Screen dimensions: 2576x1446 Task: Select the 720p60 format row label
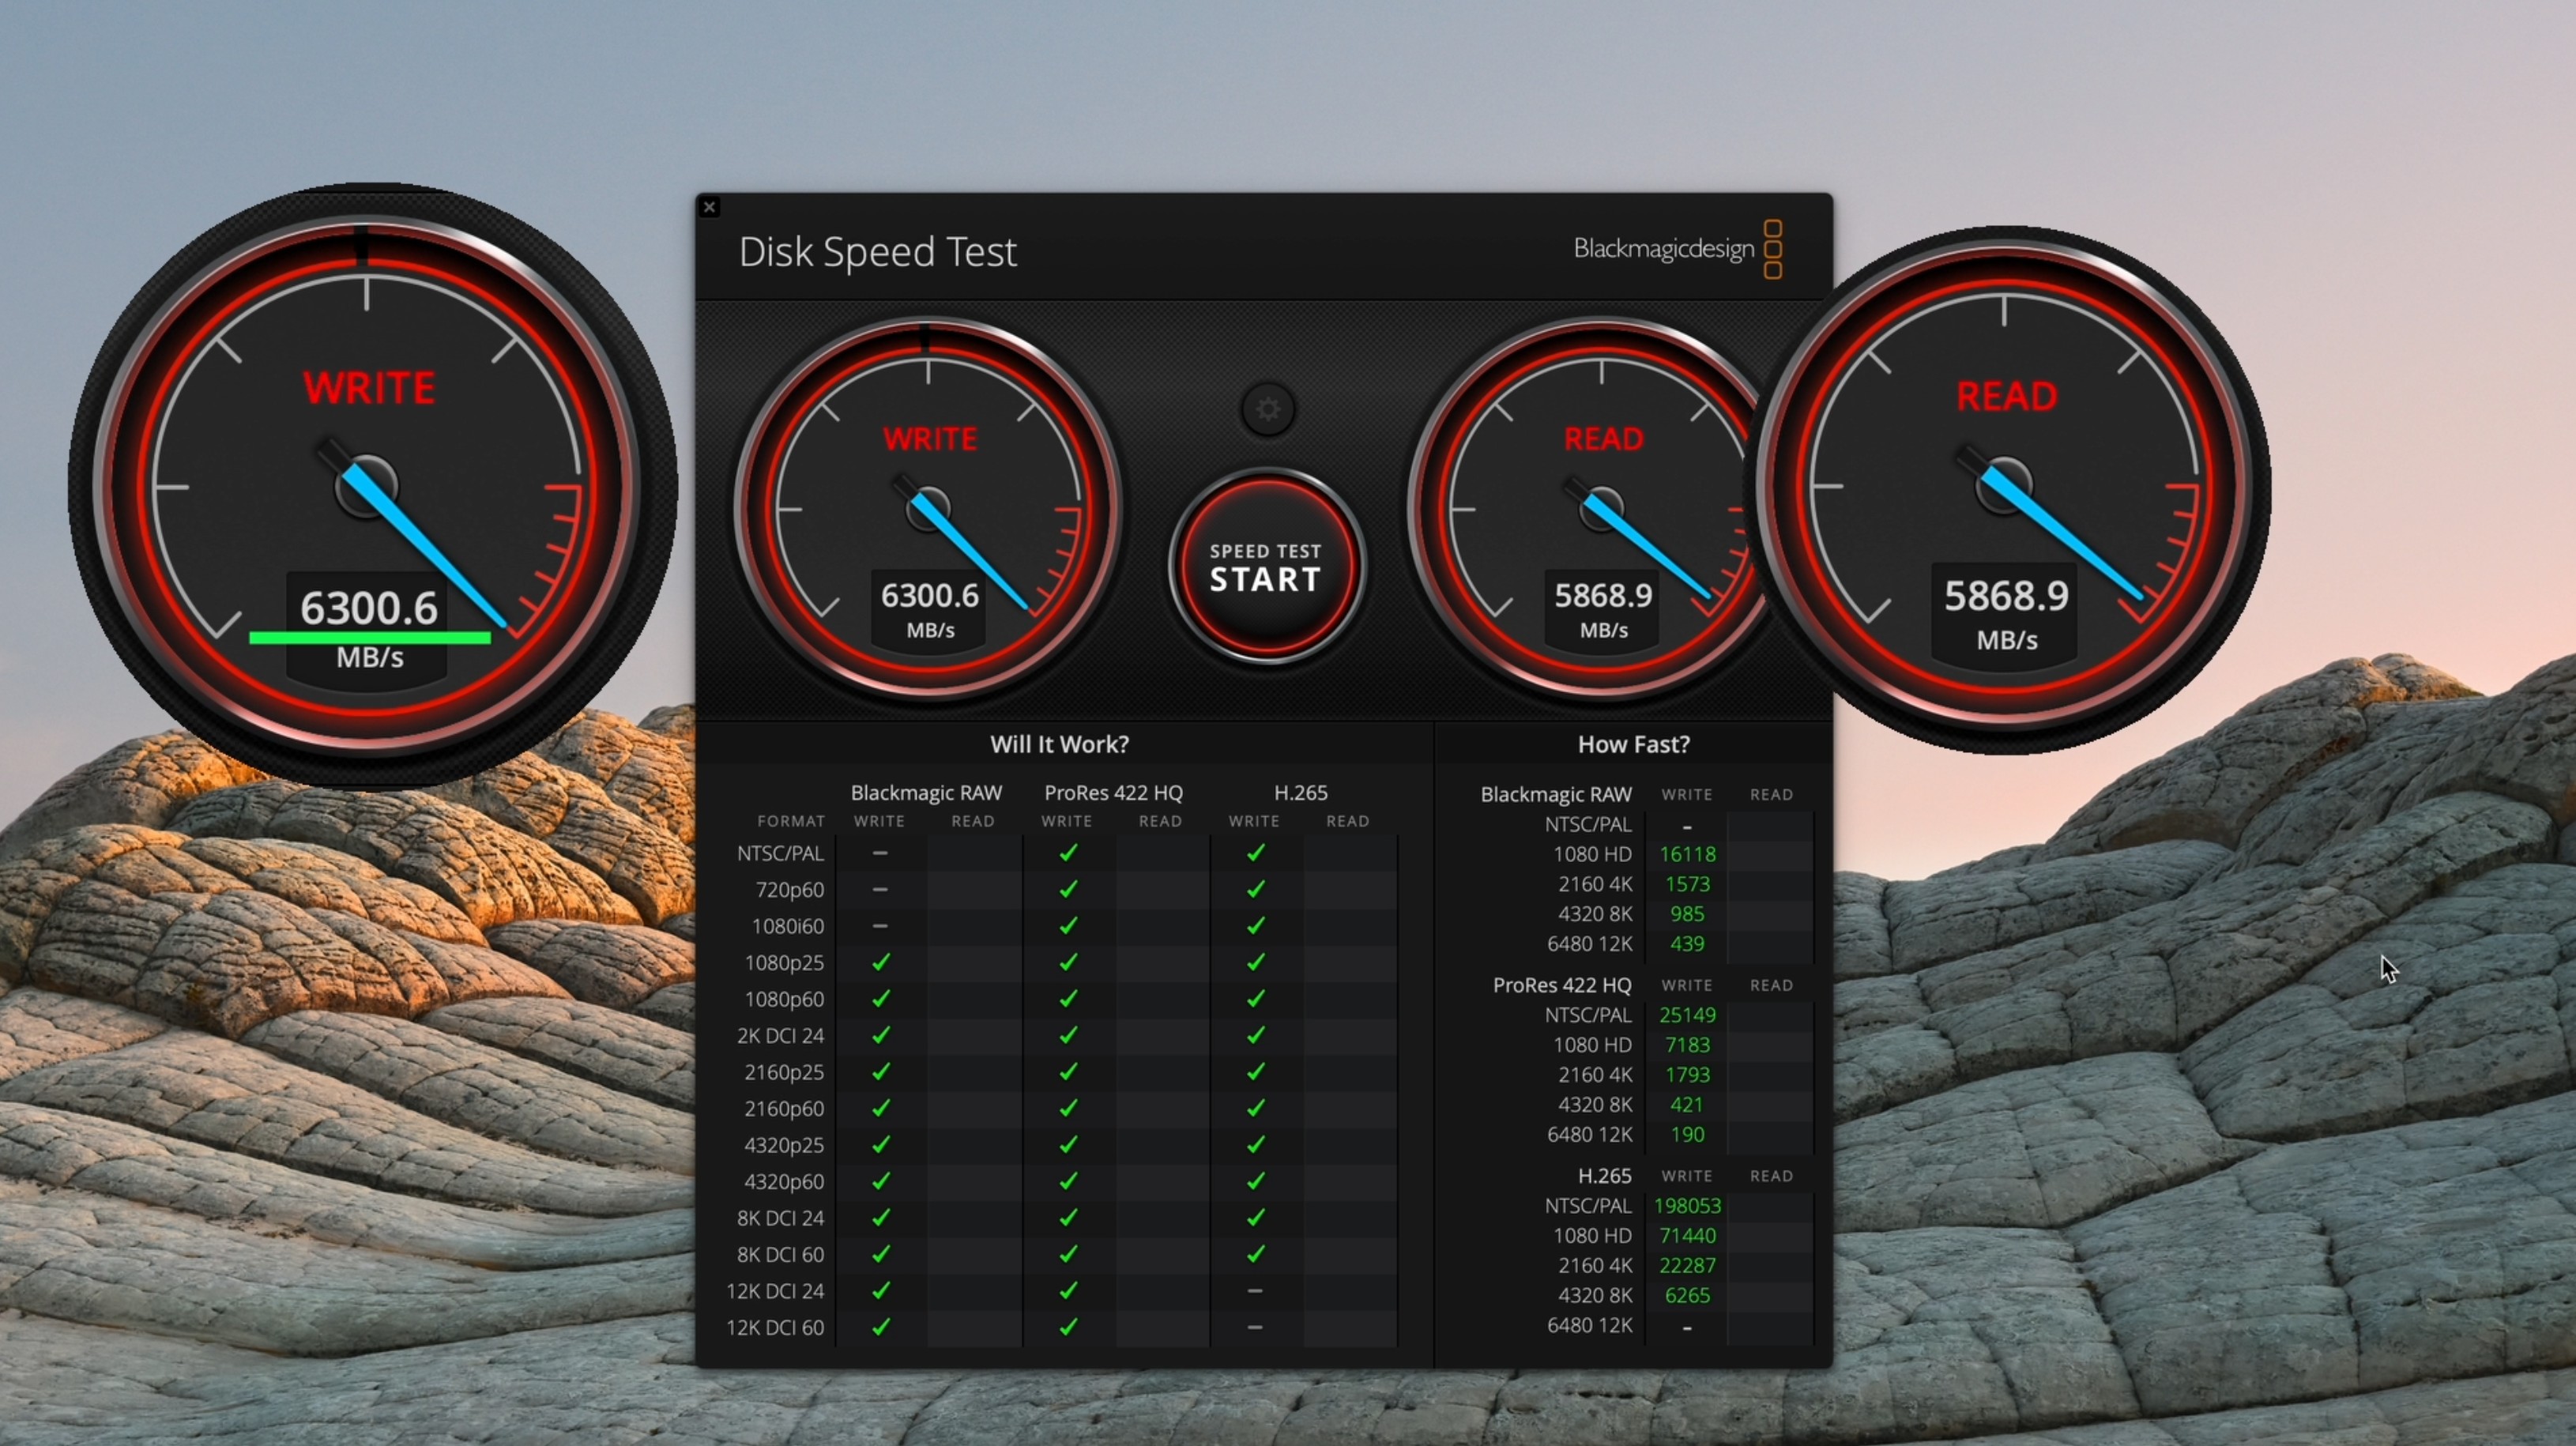pos(790,890)
